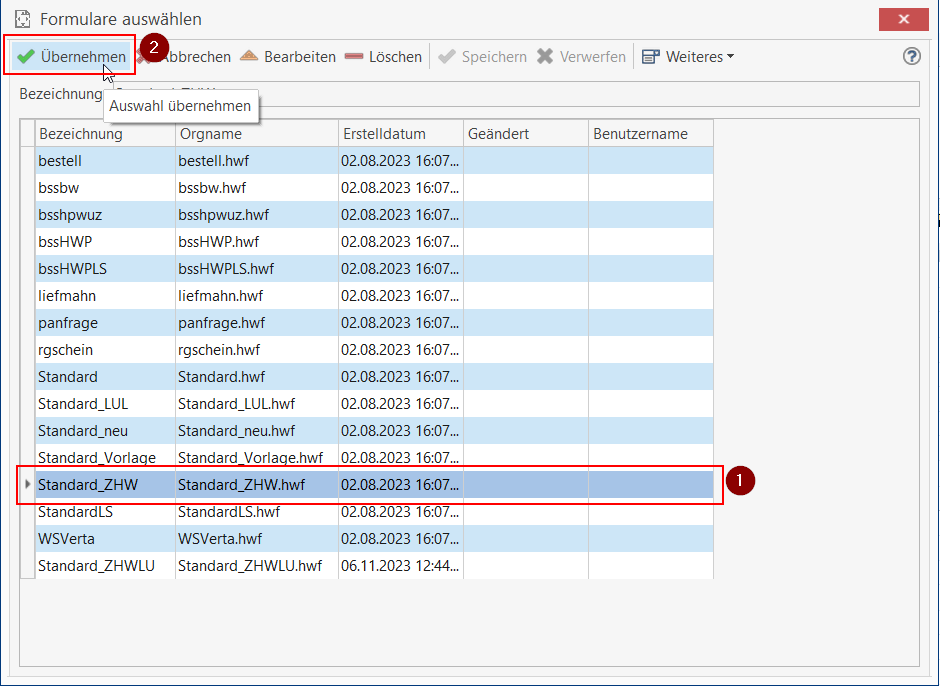Screen dimensions: 940x686
Task: Close the Formulare auswählen dialog
Action: point(903,19)
